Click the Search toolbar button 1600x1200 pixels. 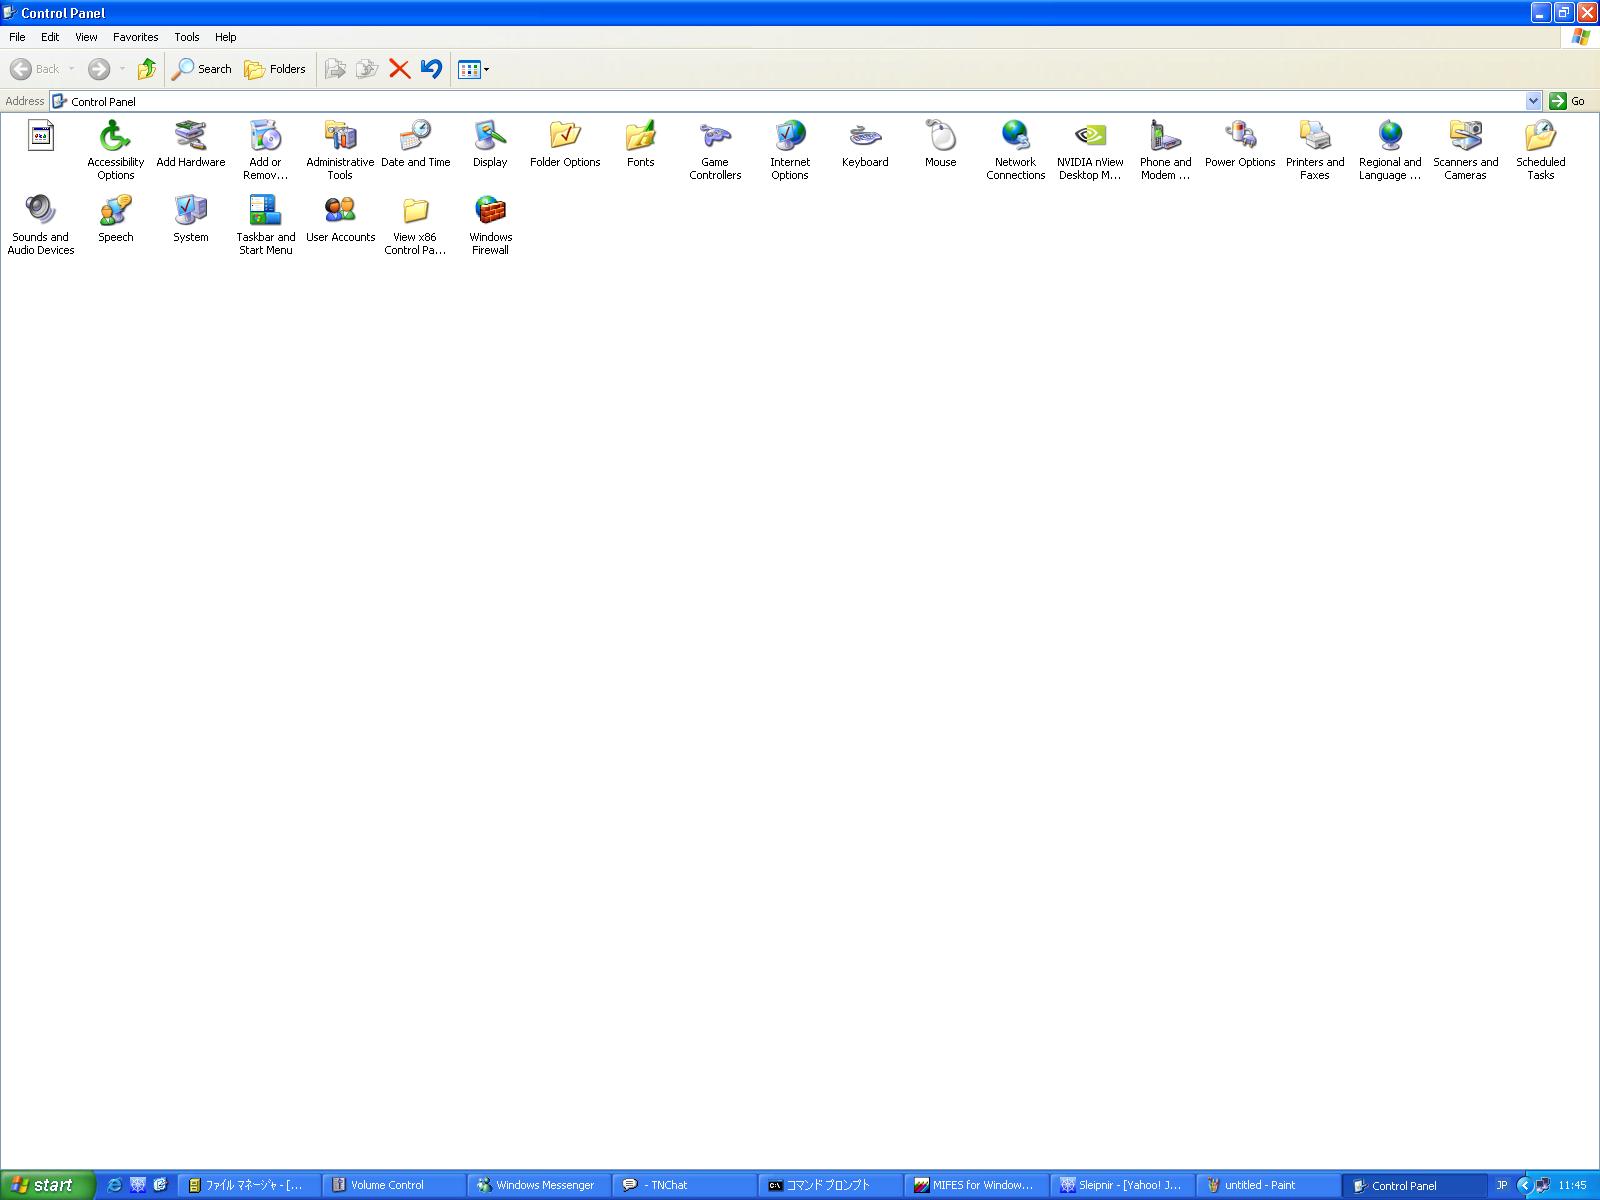pyautogui.click(x=202, y=69)
